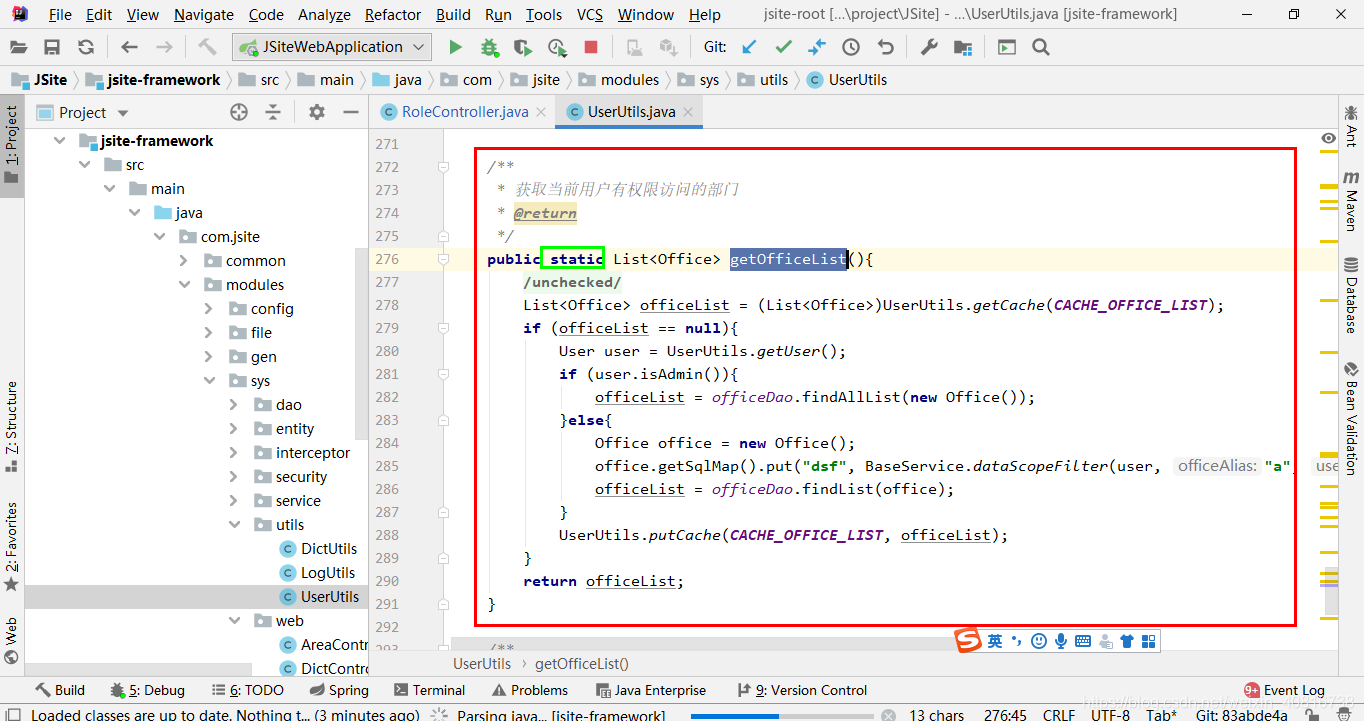
Task: Show Git history using the clock icon
Action: (851, 47)
